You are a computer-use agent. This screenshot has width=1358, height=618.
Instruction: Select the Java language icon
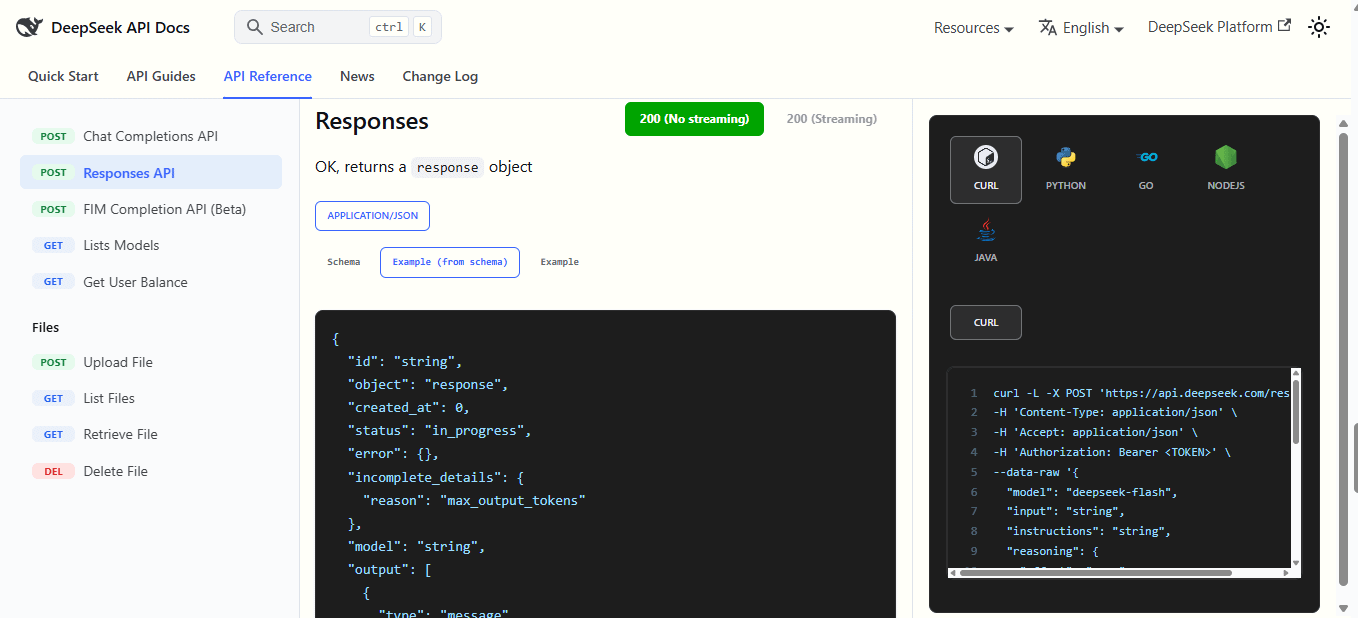click(x=986, y=230)
